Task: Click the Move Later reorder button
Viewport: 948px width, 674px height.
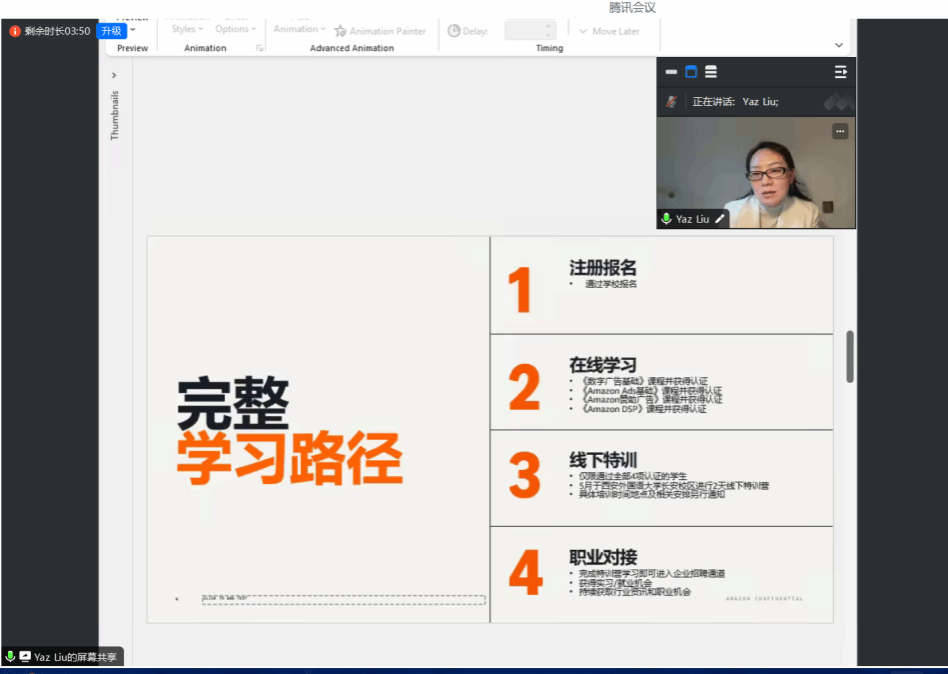Action: pos(609,31)
